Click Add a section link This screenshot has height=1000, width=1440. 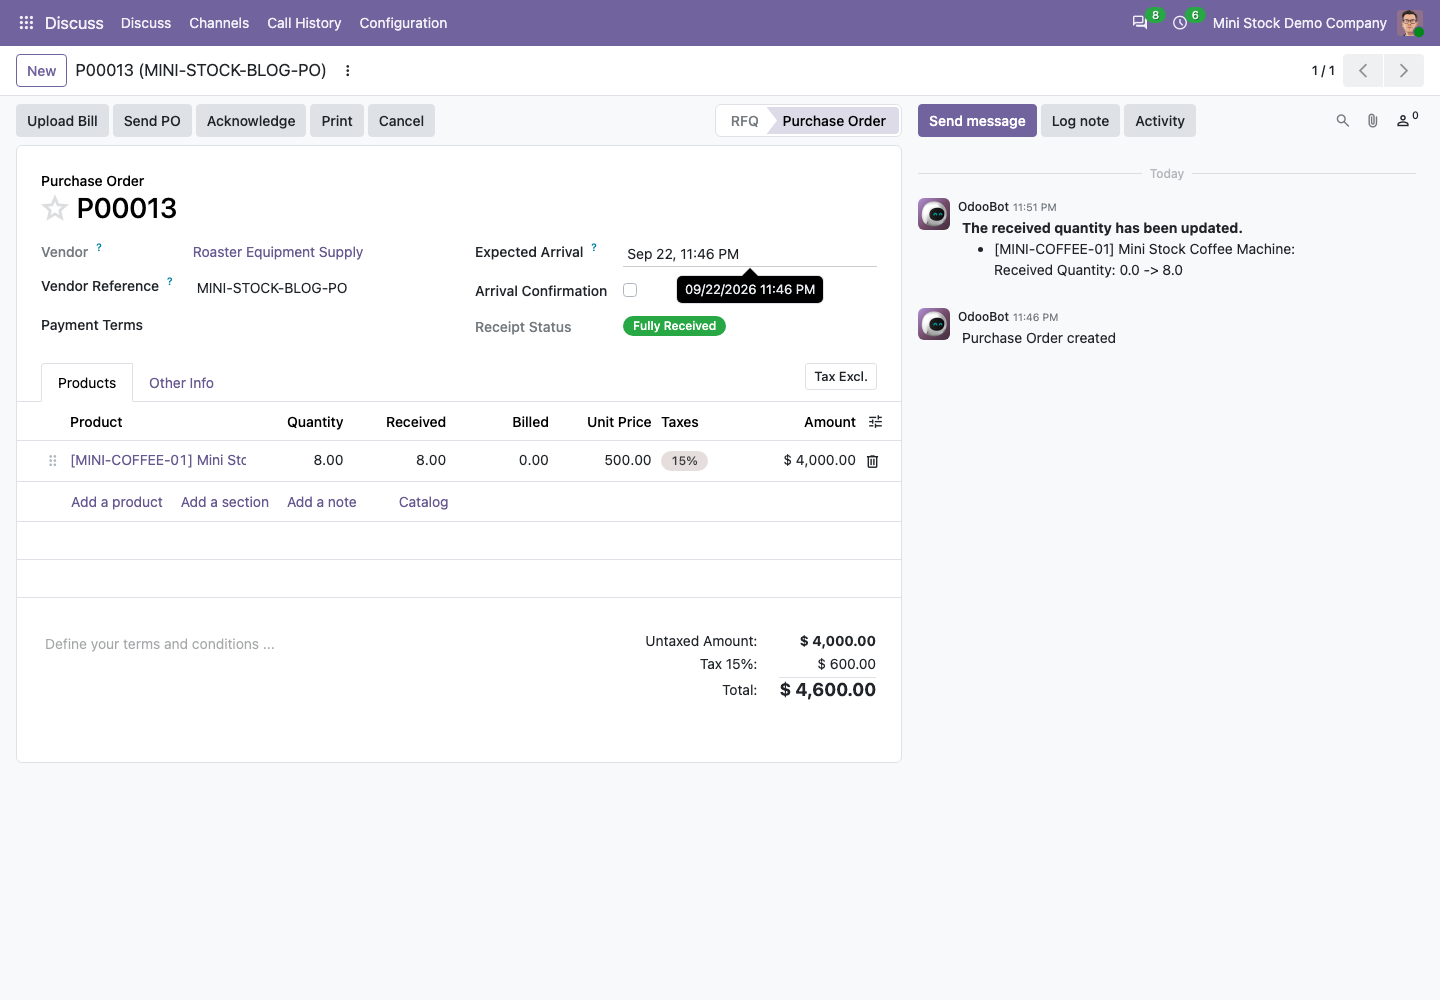coord(225,502)
